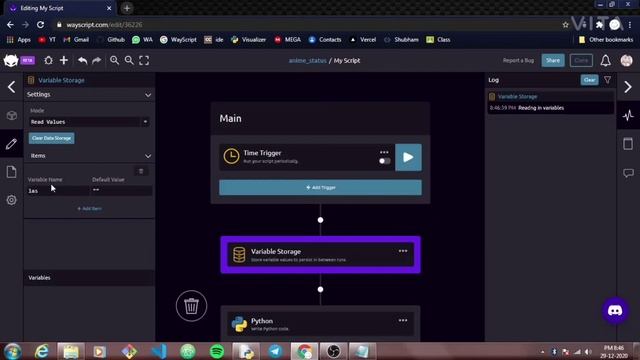Screen dimensions: 640x360
Task: Open the comments chat icon in right sidebar
Action: click(628, 173)
